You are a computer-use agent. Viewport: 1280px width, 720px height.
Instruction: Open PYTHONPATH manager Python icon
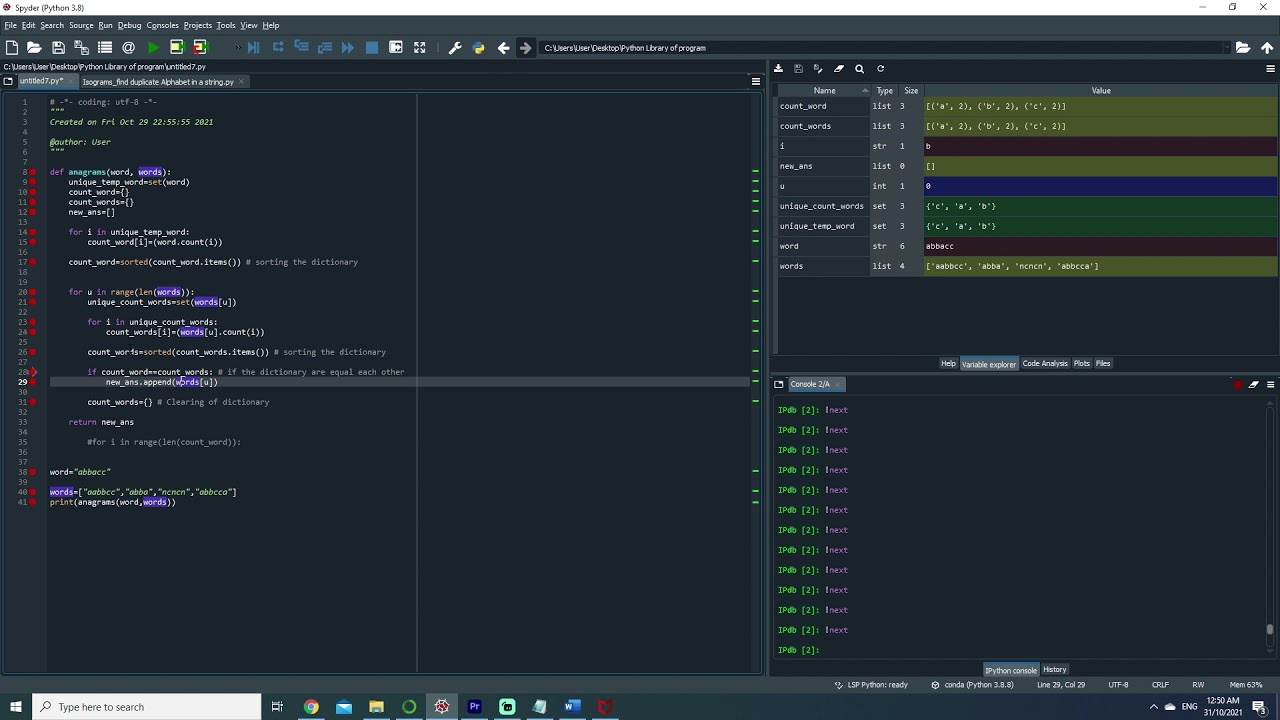(x=478, y=47)
